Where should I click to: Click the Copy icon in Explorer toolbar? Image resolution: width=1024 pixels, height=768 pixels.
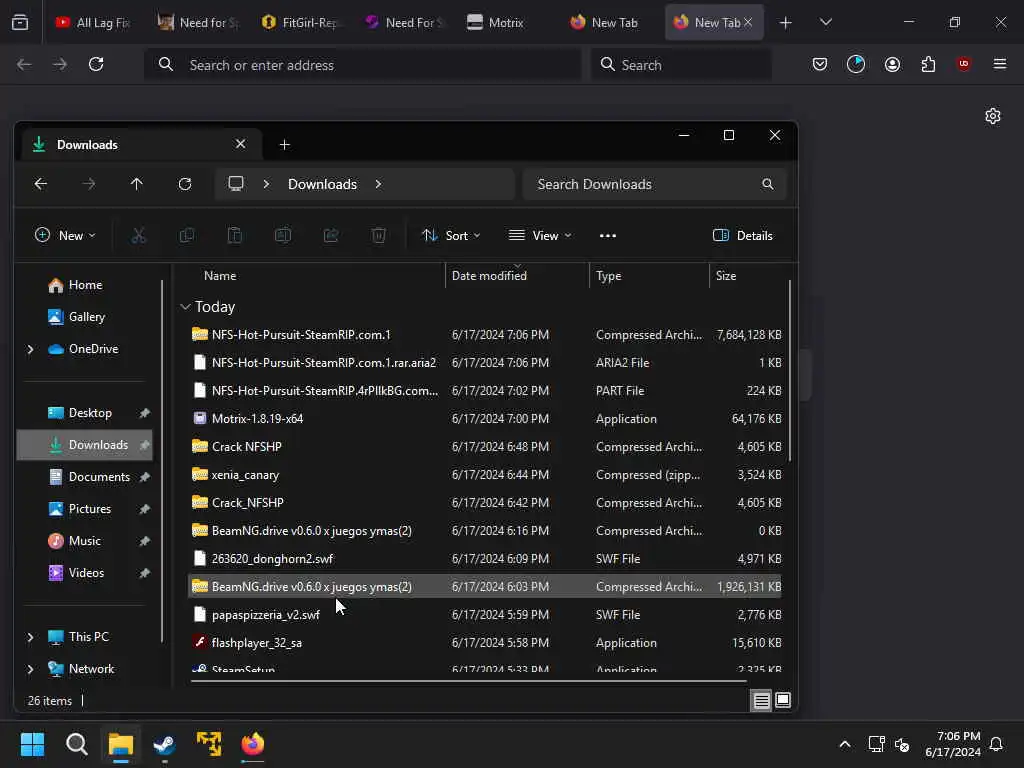pos(187,236)
